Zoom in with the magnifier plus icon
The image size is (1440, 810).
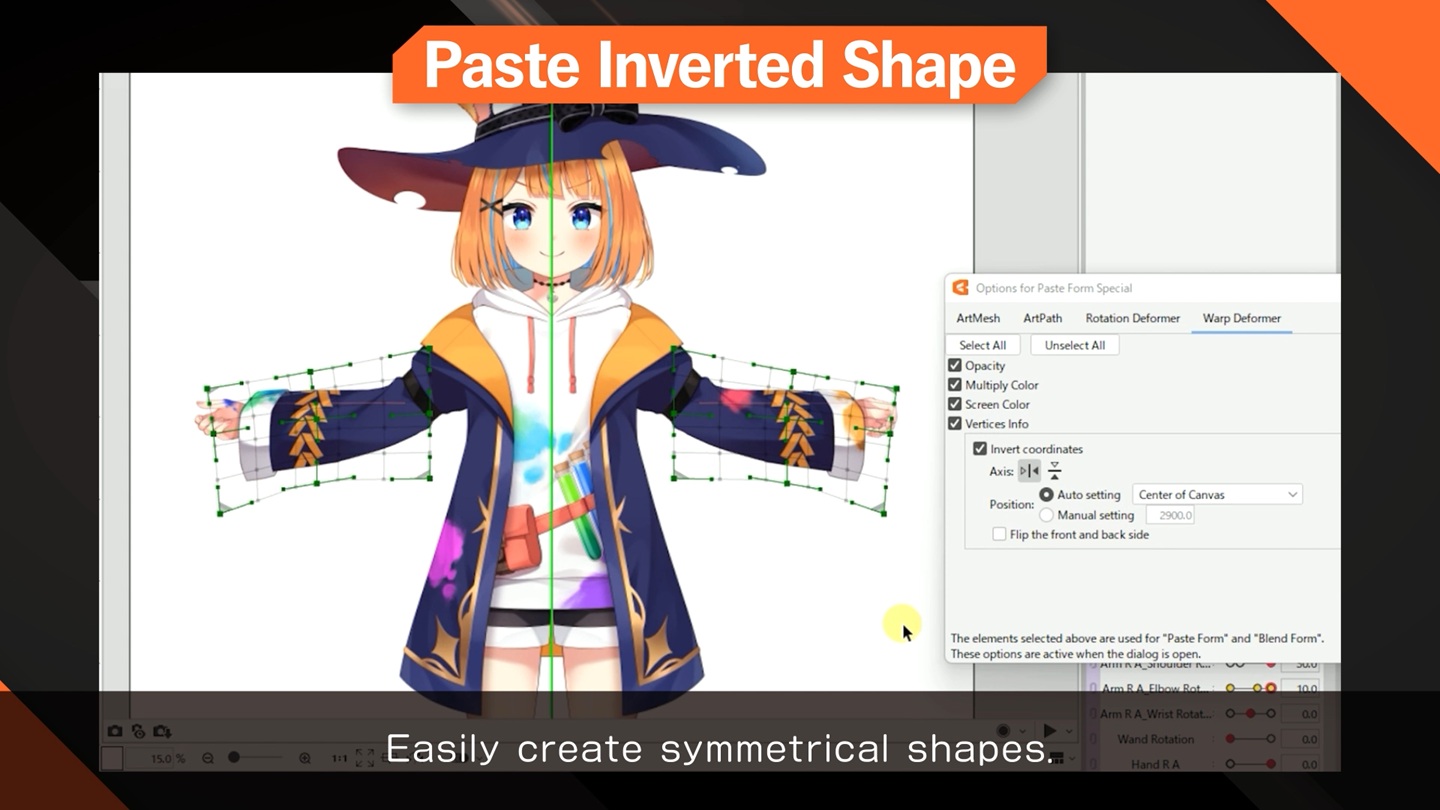(305, 757)
